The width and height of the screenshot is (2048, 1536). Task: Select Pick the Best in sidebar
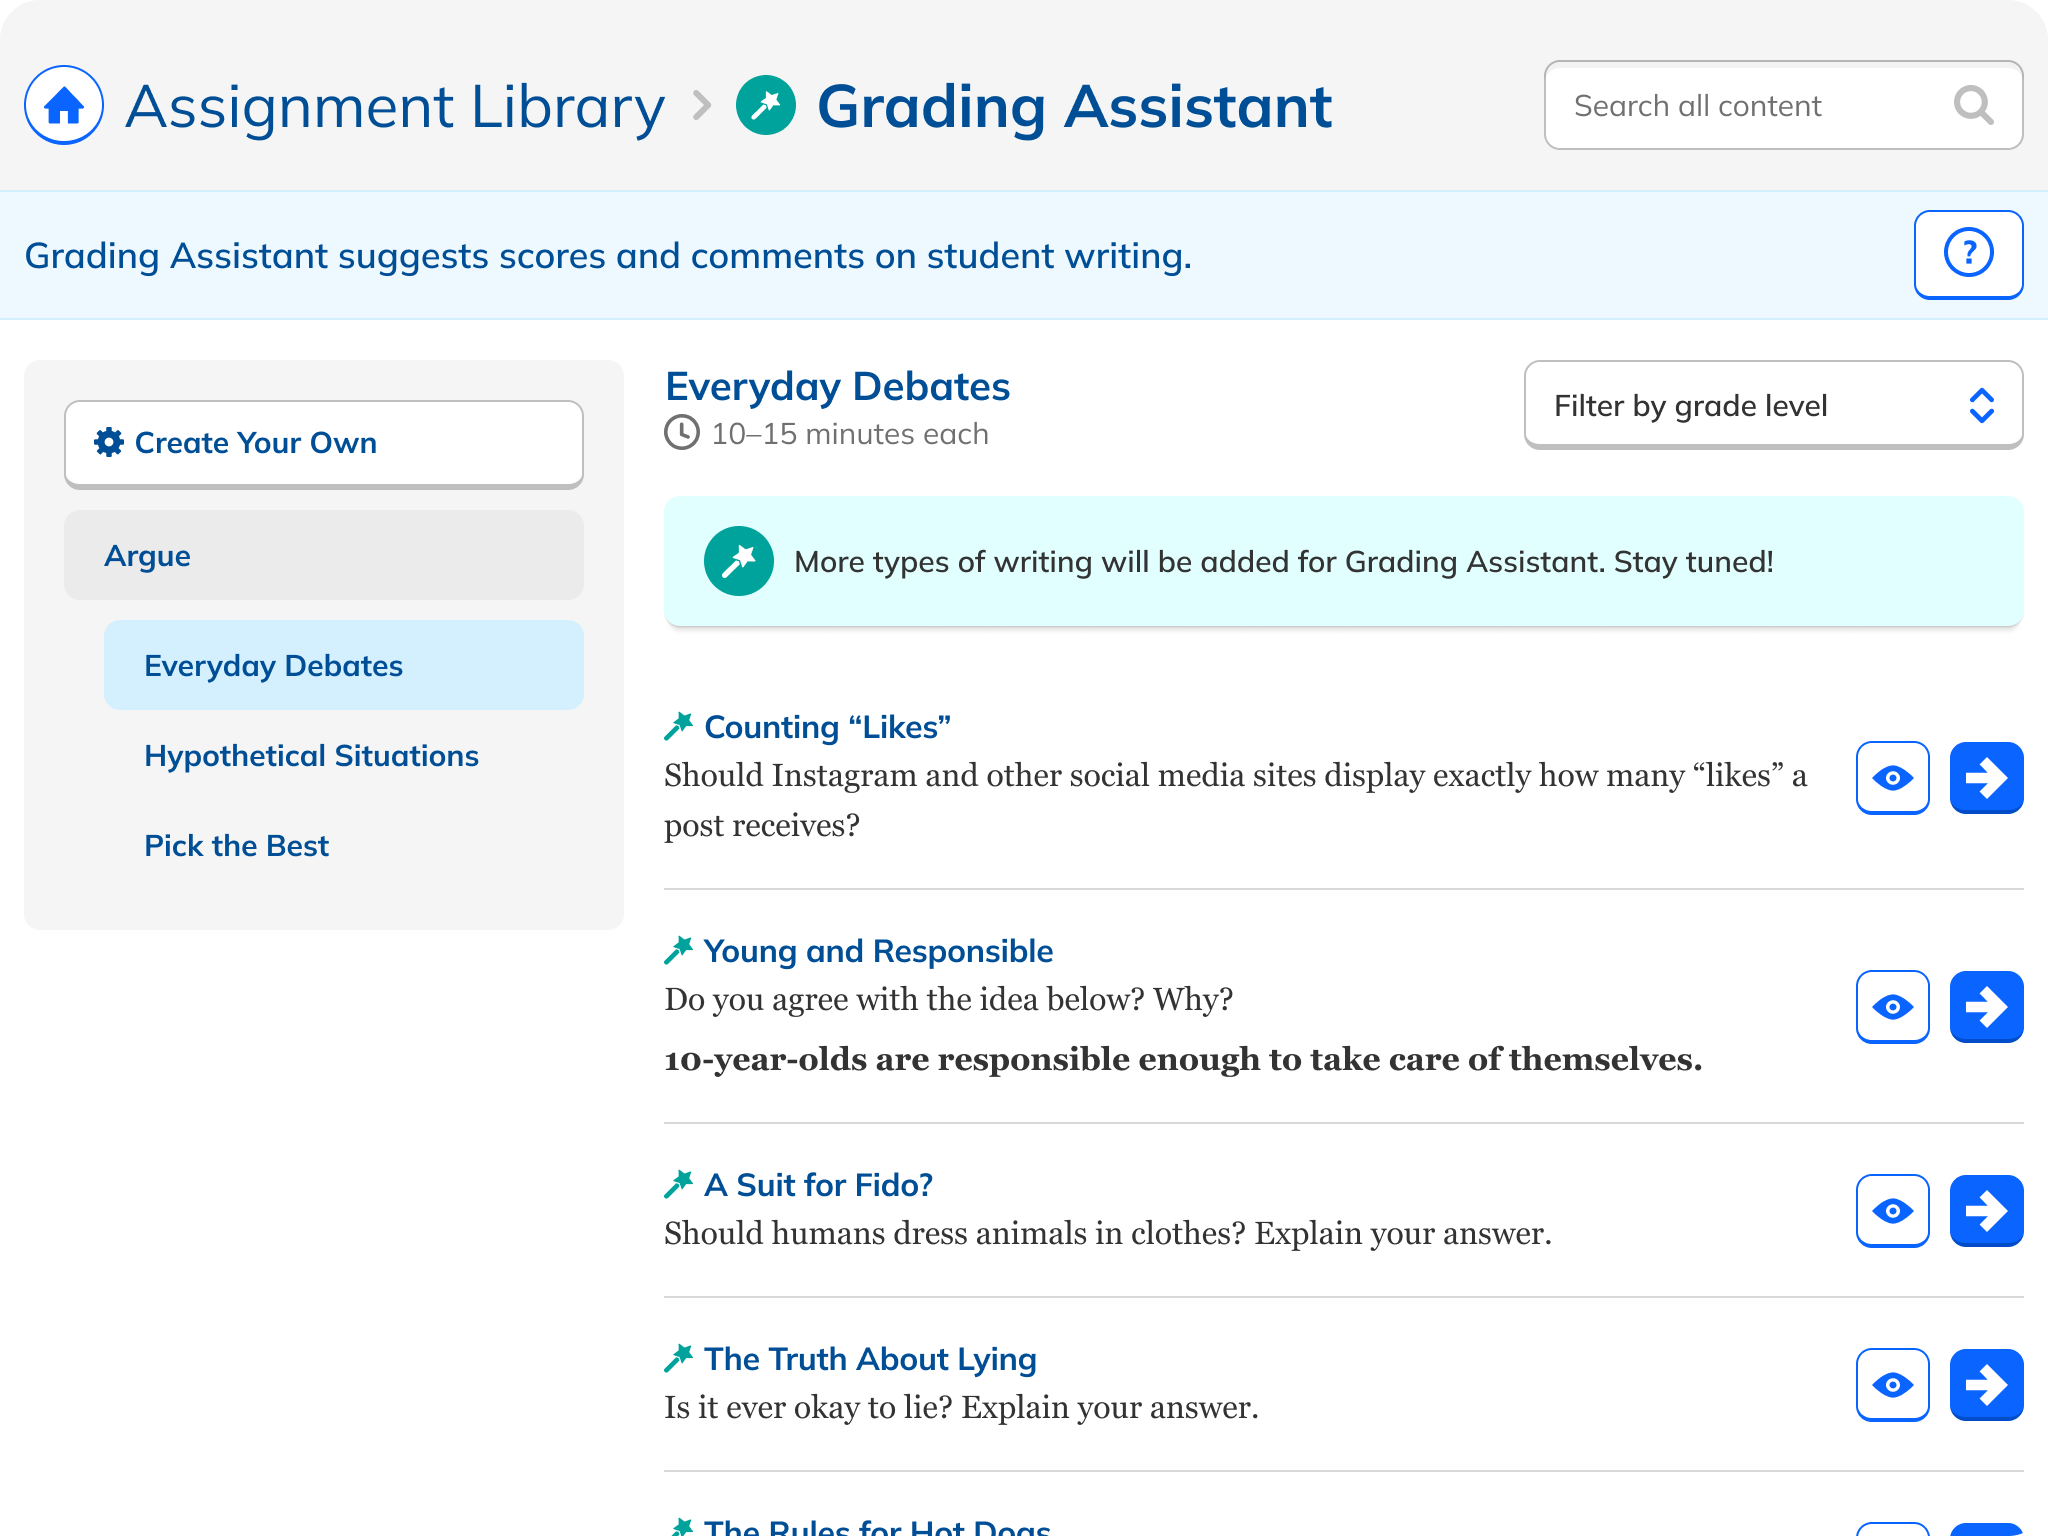click(x=236, y=846)
